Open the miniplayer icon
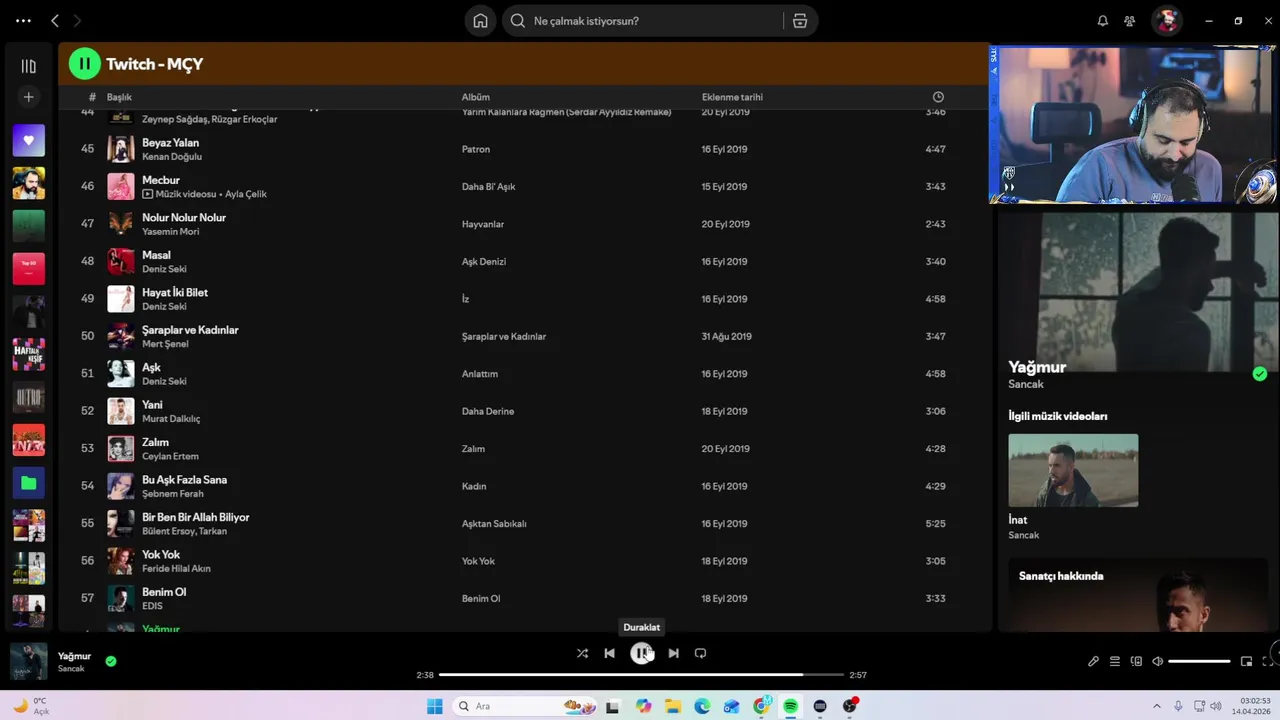This screenshot has width=1280, height=720. click(x=1246, y=661)
